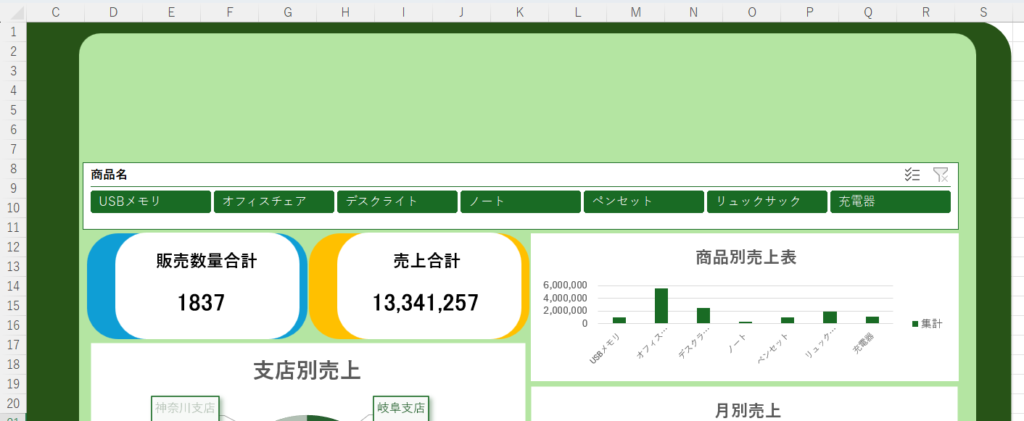The image size is (1024, 421).
Task: Click the slicer clear filter icon
Action: tap(940, 174)
